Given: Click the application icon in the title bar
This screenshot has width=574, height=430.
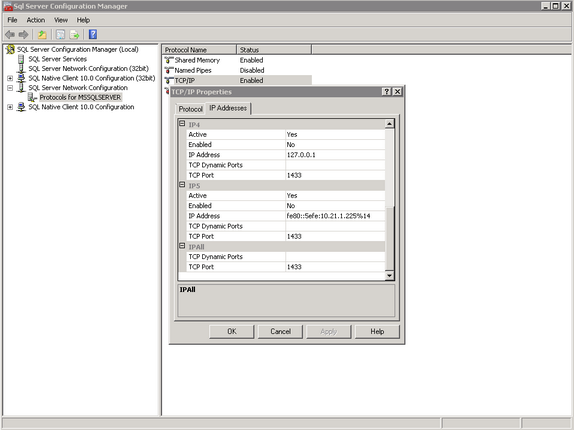Looking at the screenshot, I should tap(8, 6).
